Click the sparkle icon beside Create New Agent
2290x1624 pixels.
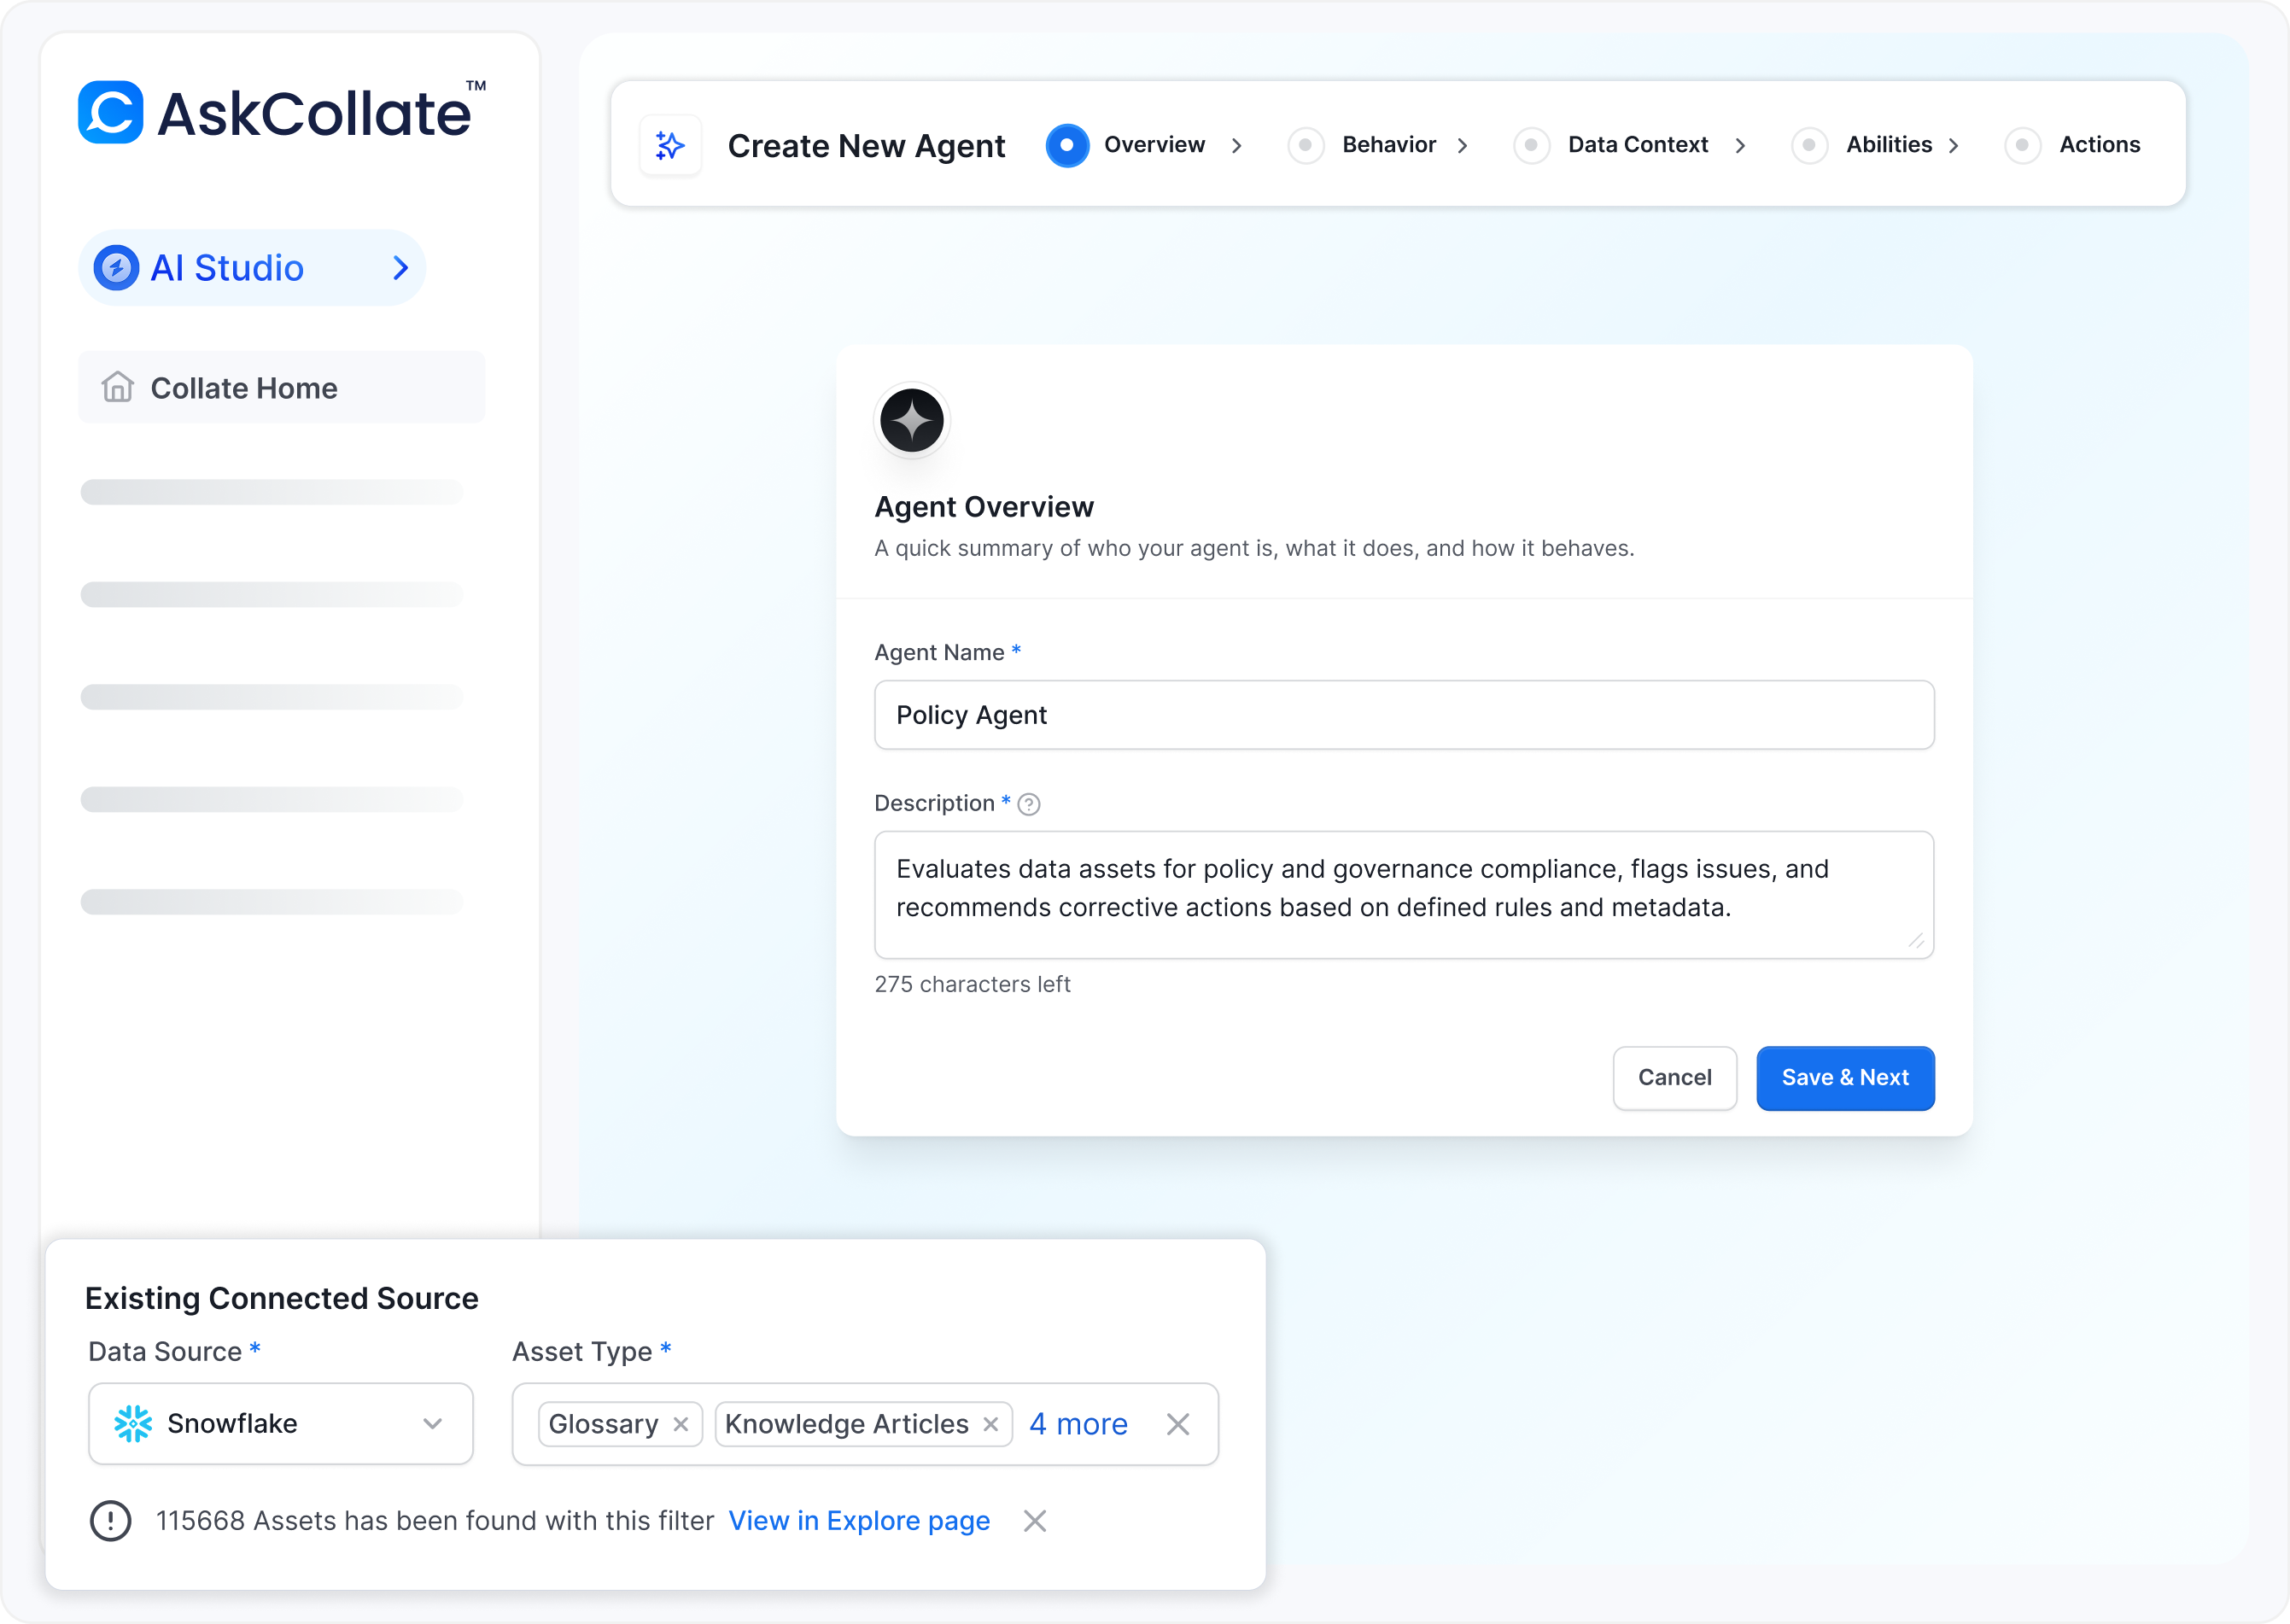coord(670,146)
